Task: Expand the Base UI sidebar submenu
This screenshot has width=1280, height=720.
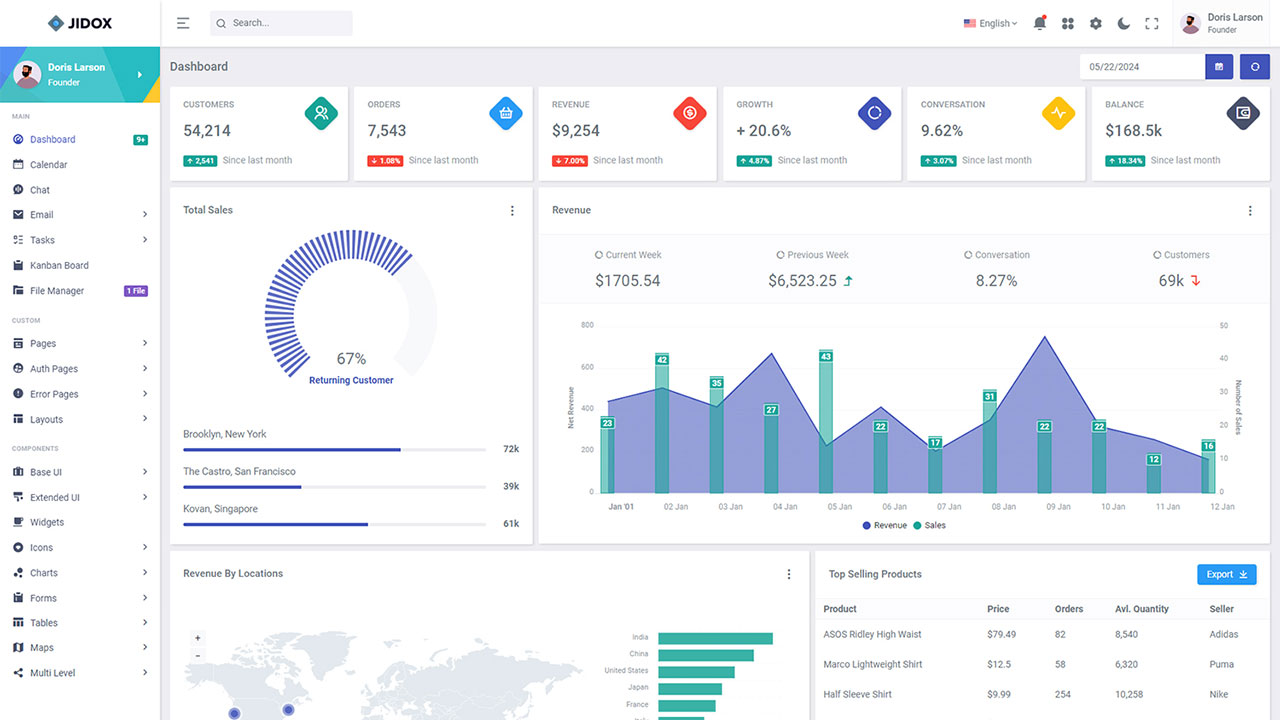Action: click(x=80, y=472)
